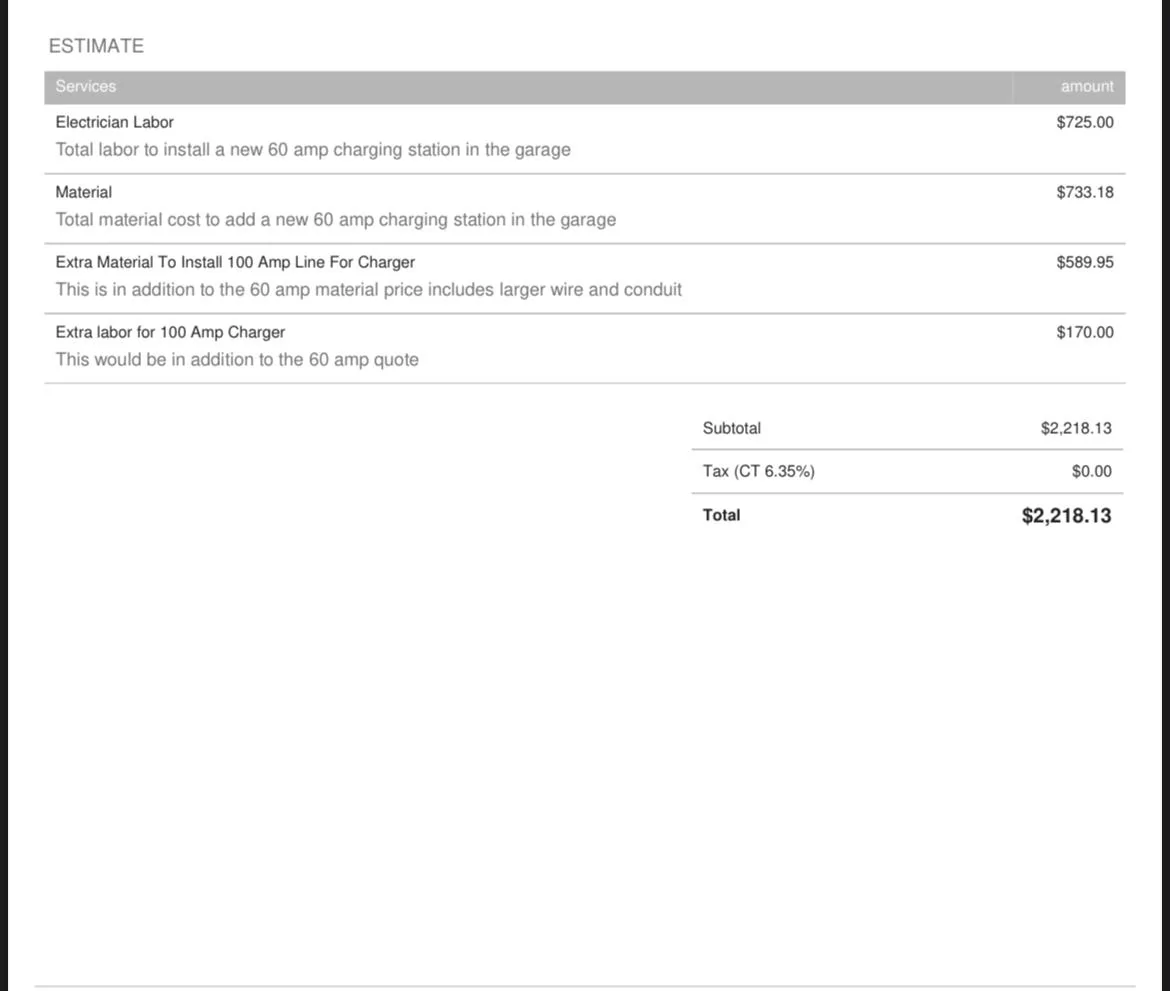
Task: Click the Tax (CT 6.35%) label
Action: (759, 471)
